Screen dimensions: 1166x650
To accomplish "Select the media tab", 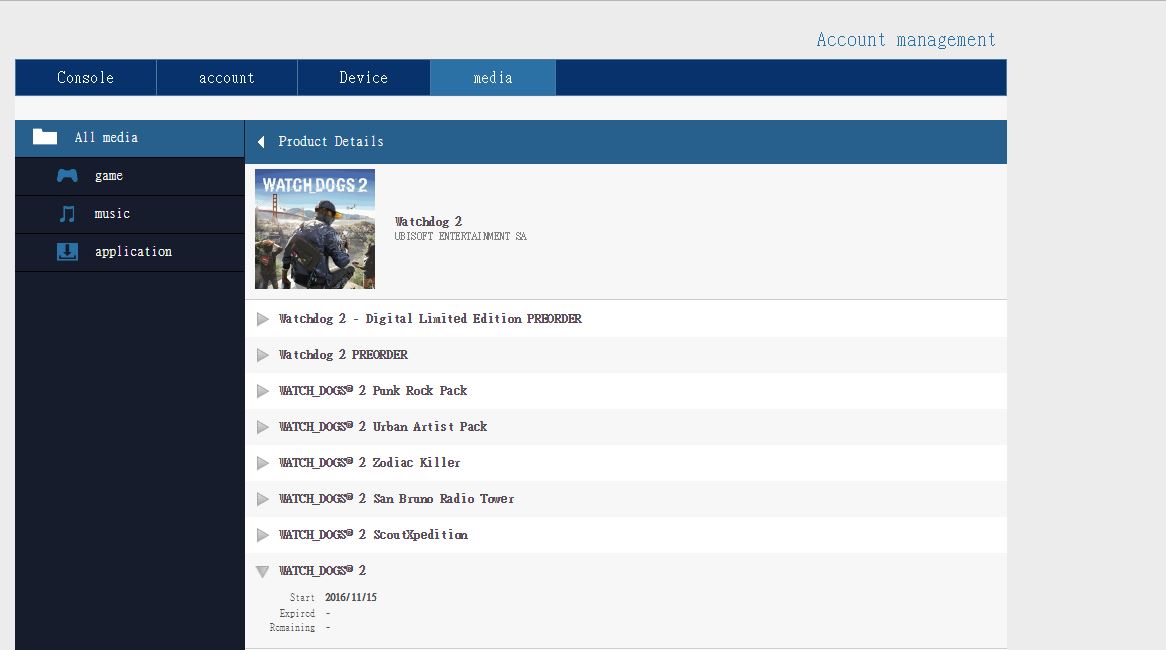I will tap(493, 77).
